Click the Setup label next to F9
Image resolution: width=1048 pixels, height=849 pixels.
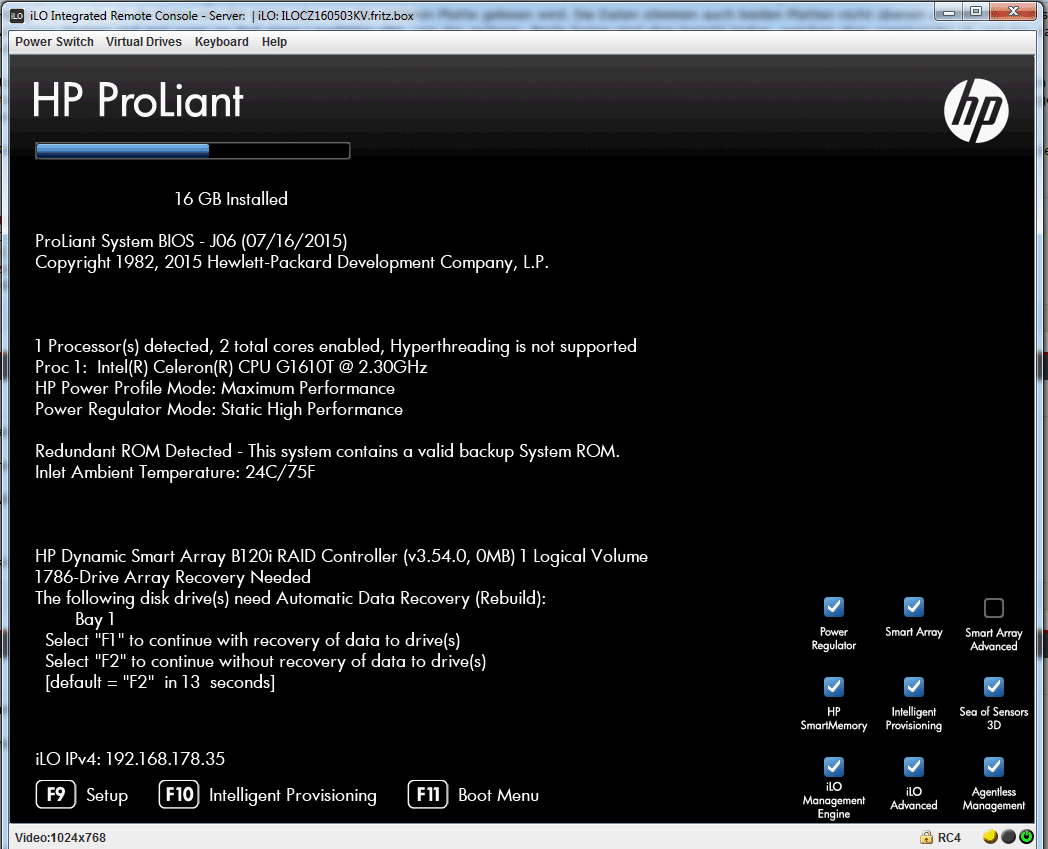coord(107,796)
